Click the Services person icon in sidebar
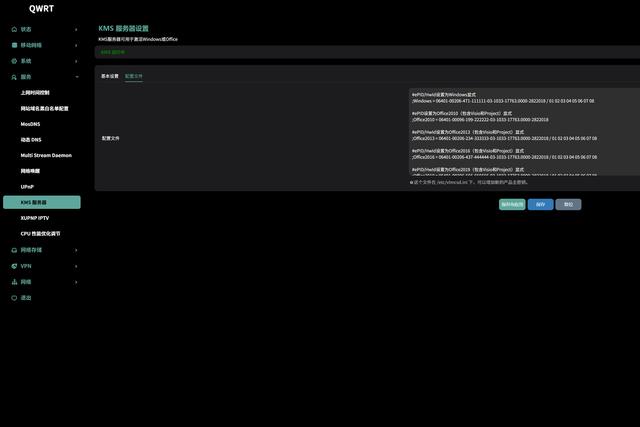This screenshot has height=427, width=640. click(14, 77)
